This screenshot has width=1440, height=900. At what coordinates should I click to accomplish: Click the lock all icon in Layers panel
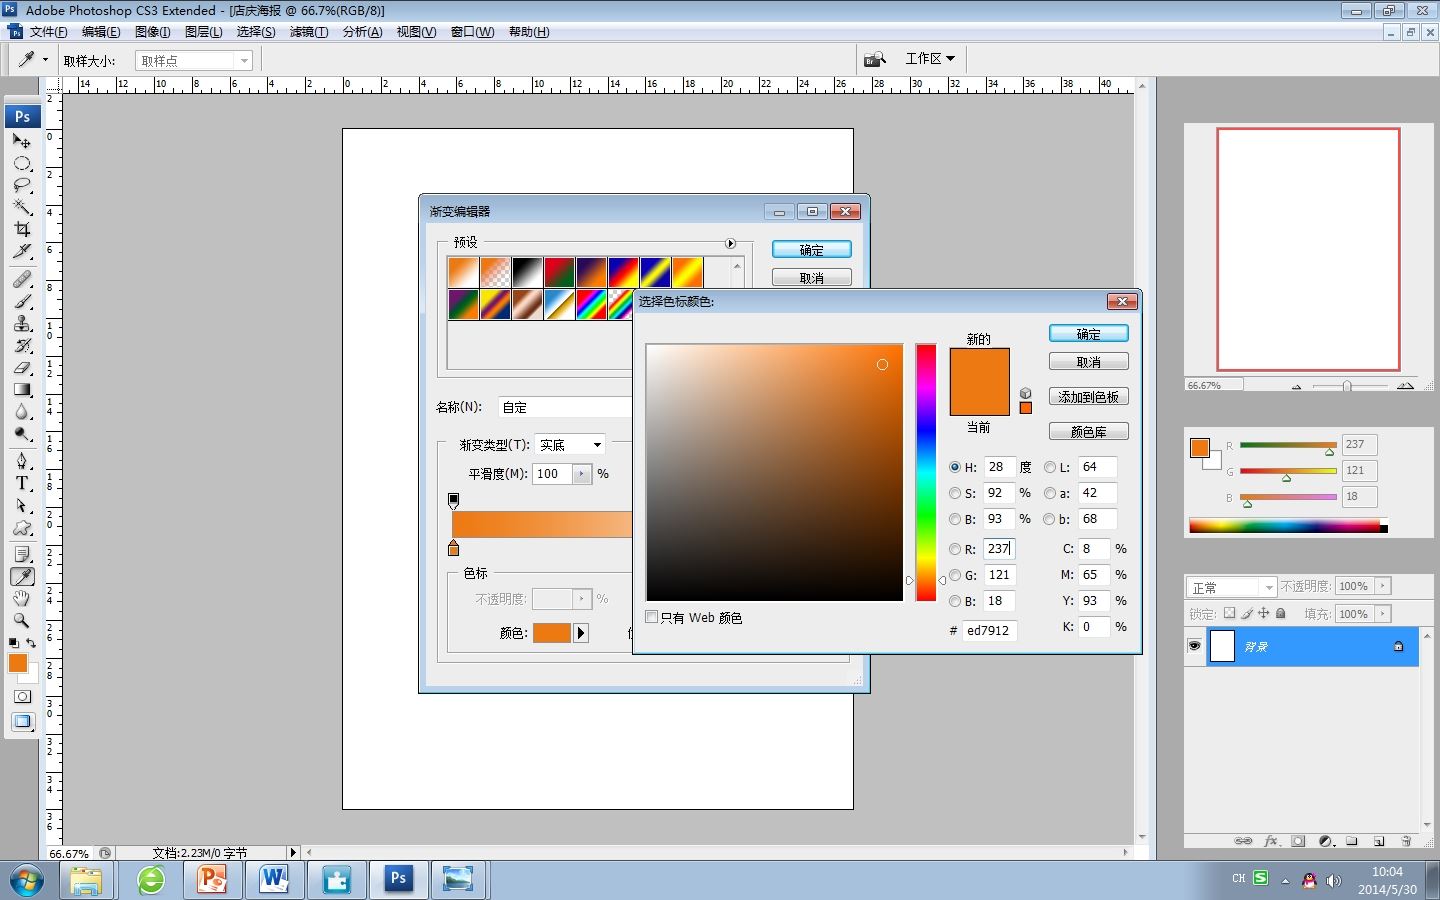(1280, 613)
